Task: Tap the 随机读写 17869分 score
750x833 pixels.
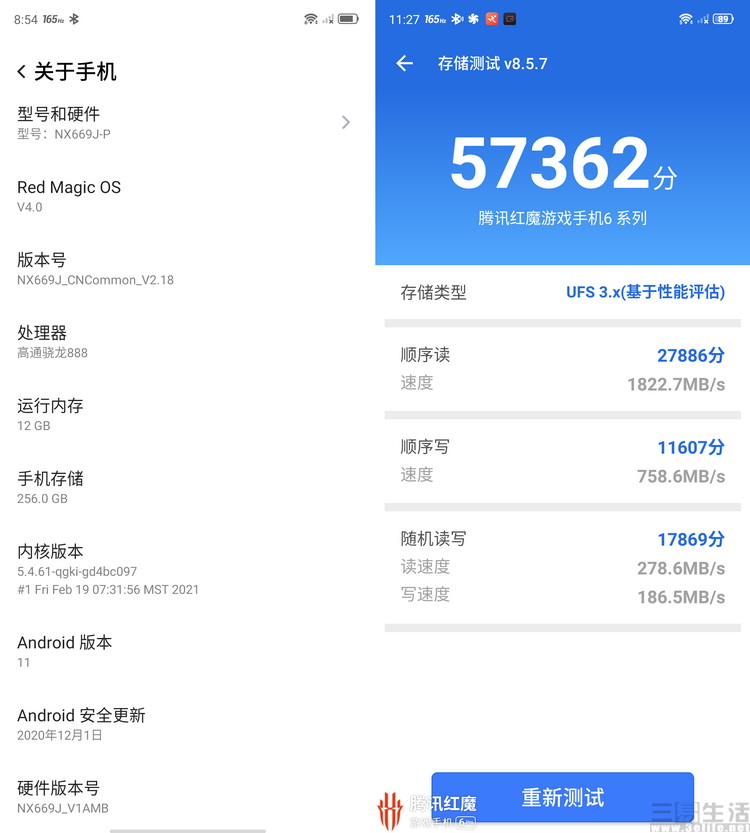Action: click(691, 539)
